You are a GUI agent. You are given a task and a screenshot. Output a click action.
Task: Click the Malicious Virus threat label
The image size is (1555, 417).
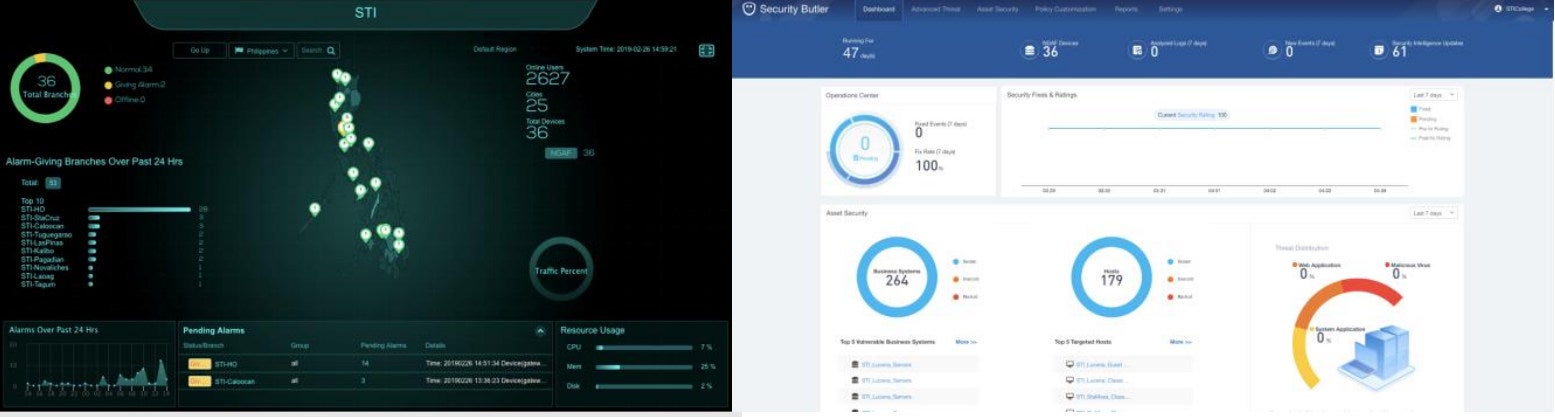pyautogui.click(x=1407, y=265)
